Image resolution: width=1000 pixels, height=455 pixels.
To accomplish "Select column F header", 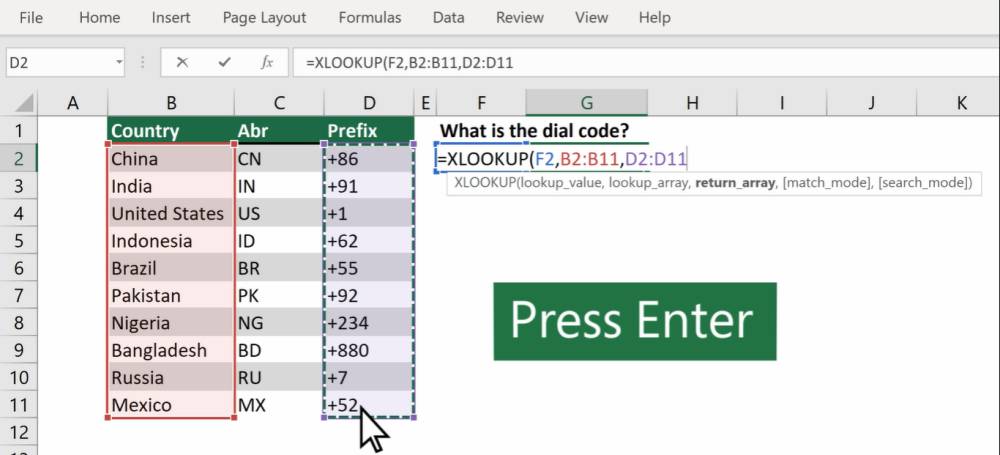I will pos(481,102).
